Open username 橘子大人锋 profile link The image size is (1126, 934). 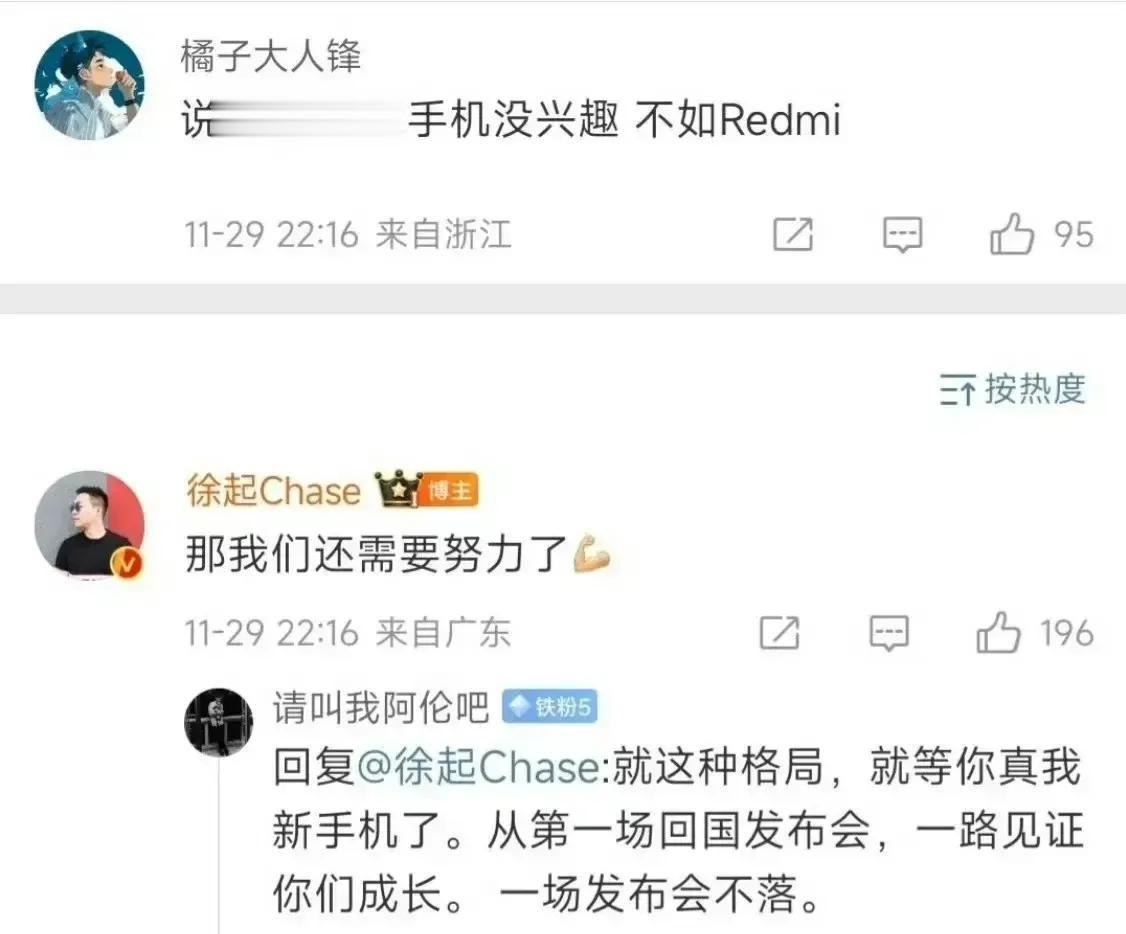tap(271, 56)
